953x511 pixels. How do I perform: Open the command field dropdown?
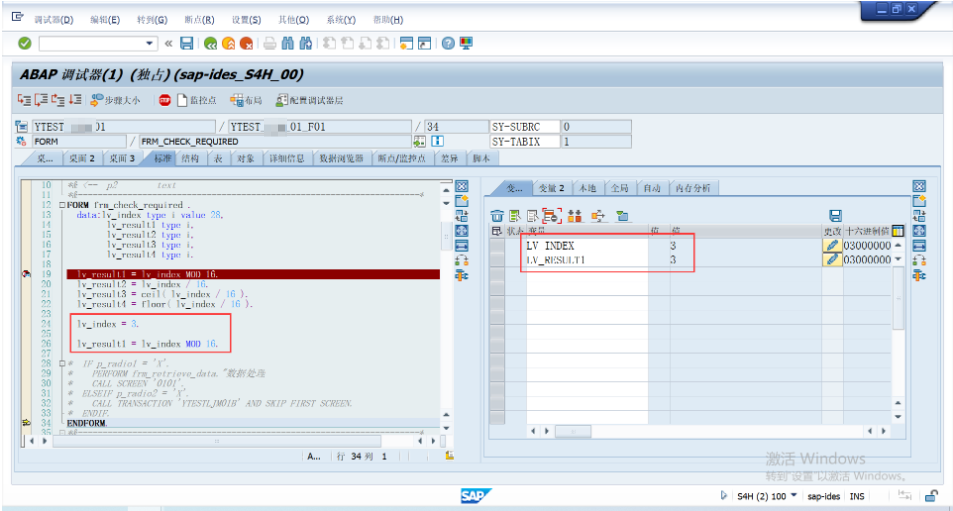point(150,43)
